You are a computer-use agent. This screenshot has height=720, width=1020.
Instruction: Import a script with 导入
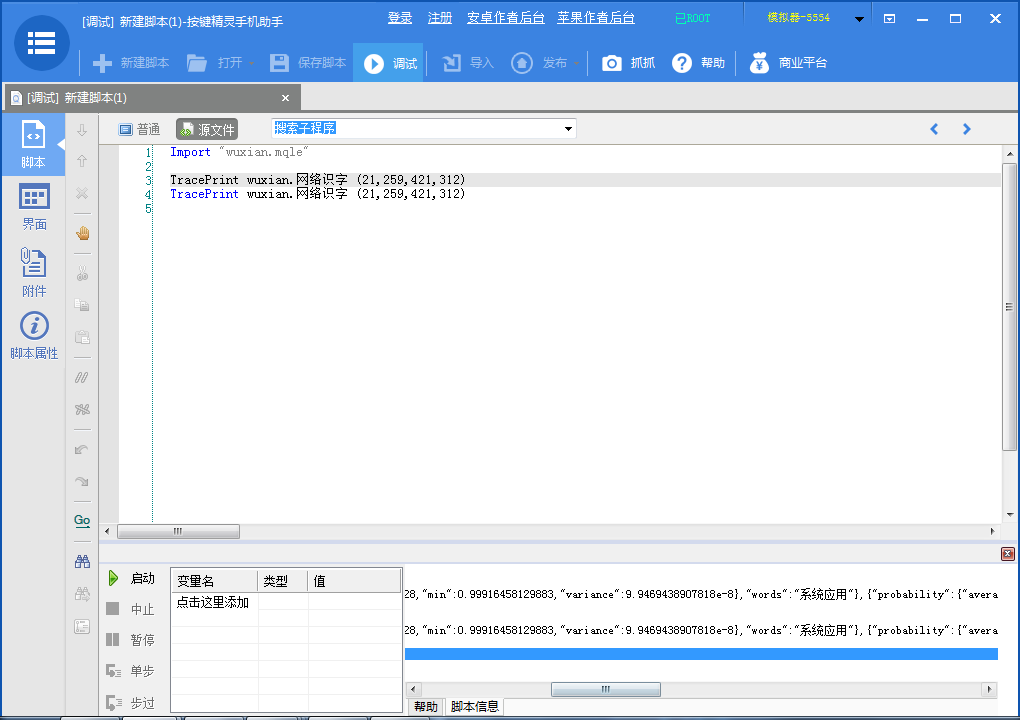[468, 63]
